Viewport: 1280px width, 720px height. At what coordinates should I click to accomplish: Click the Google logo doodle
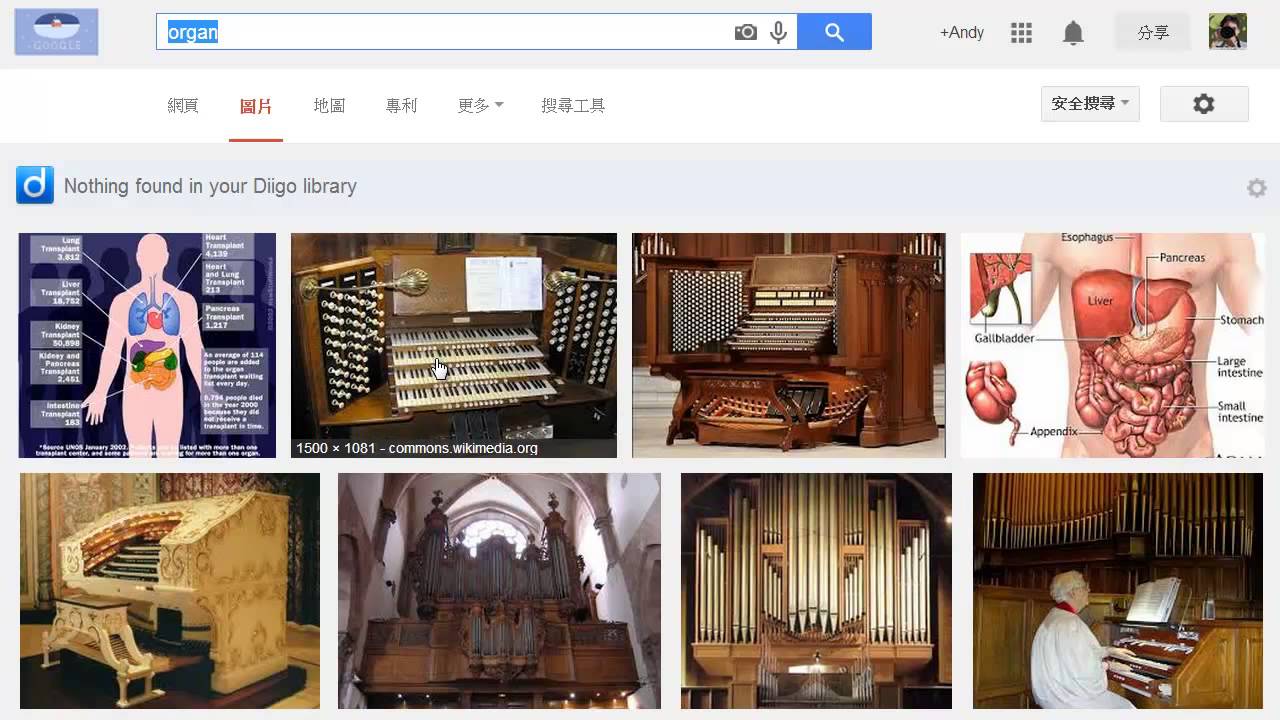click(57, 32)
